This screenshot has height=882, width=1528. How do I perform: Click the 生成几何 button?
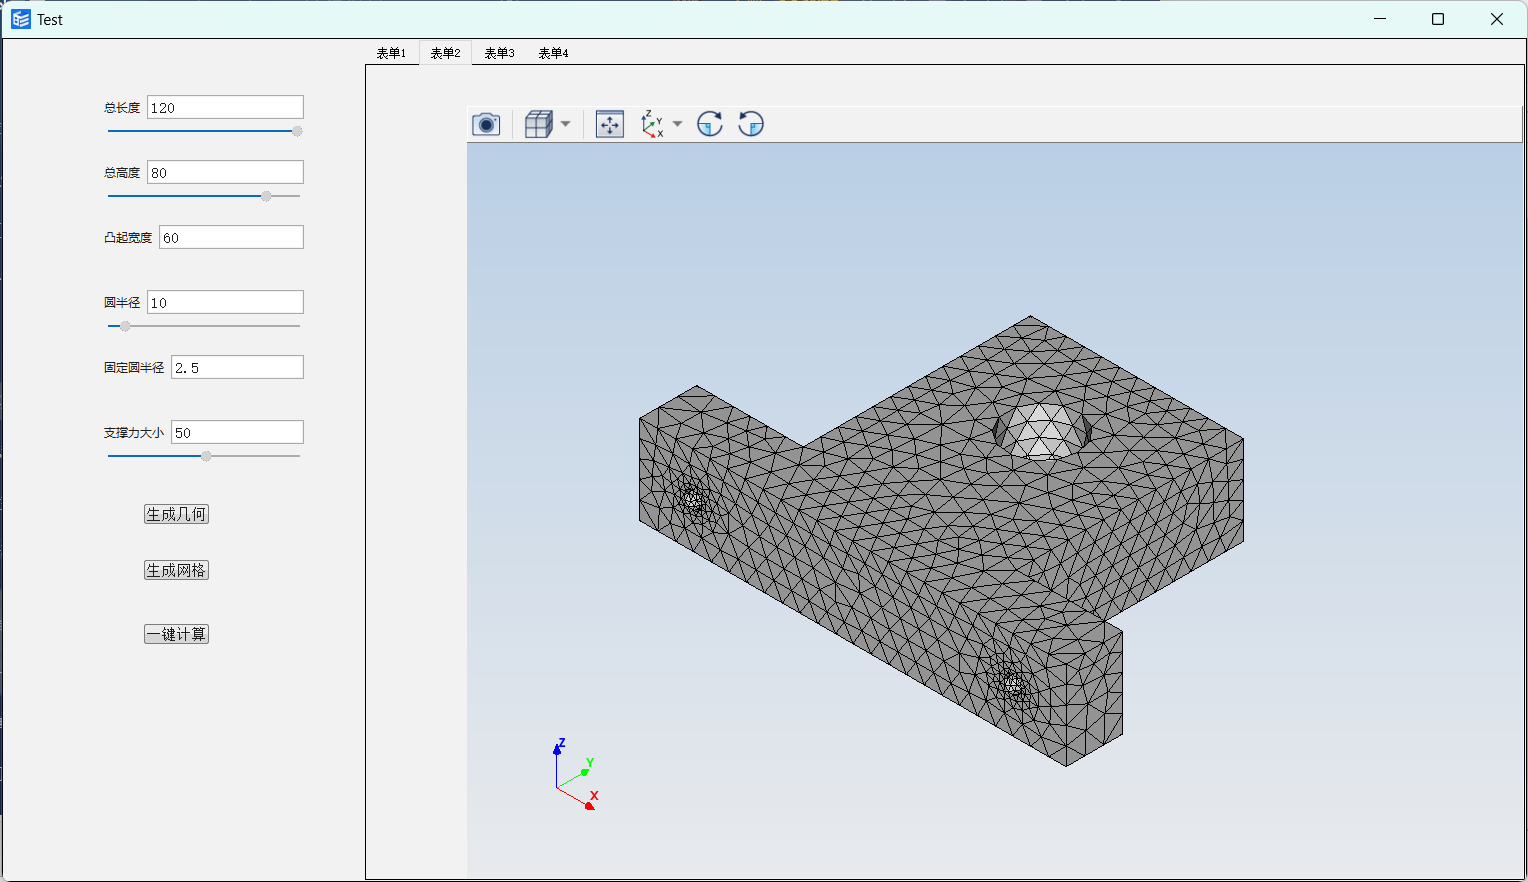pyautogui.click(x=176, y=514)
